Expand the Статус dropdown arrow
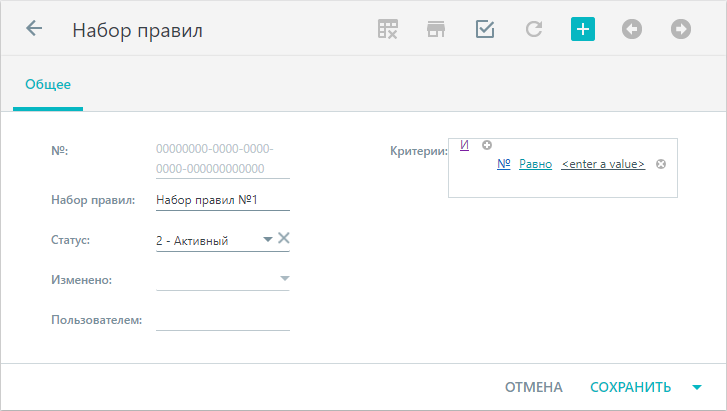The height and width of the screenshot is (411, 727). [268, 239]
